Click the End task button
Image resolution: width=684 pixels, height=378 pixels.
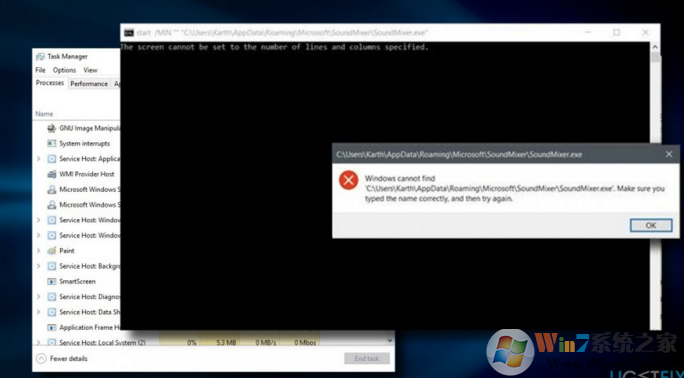point(366,359)
